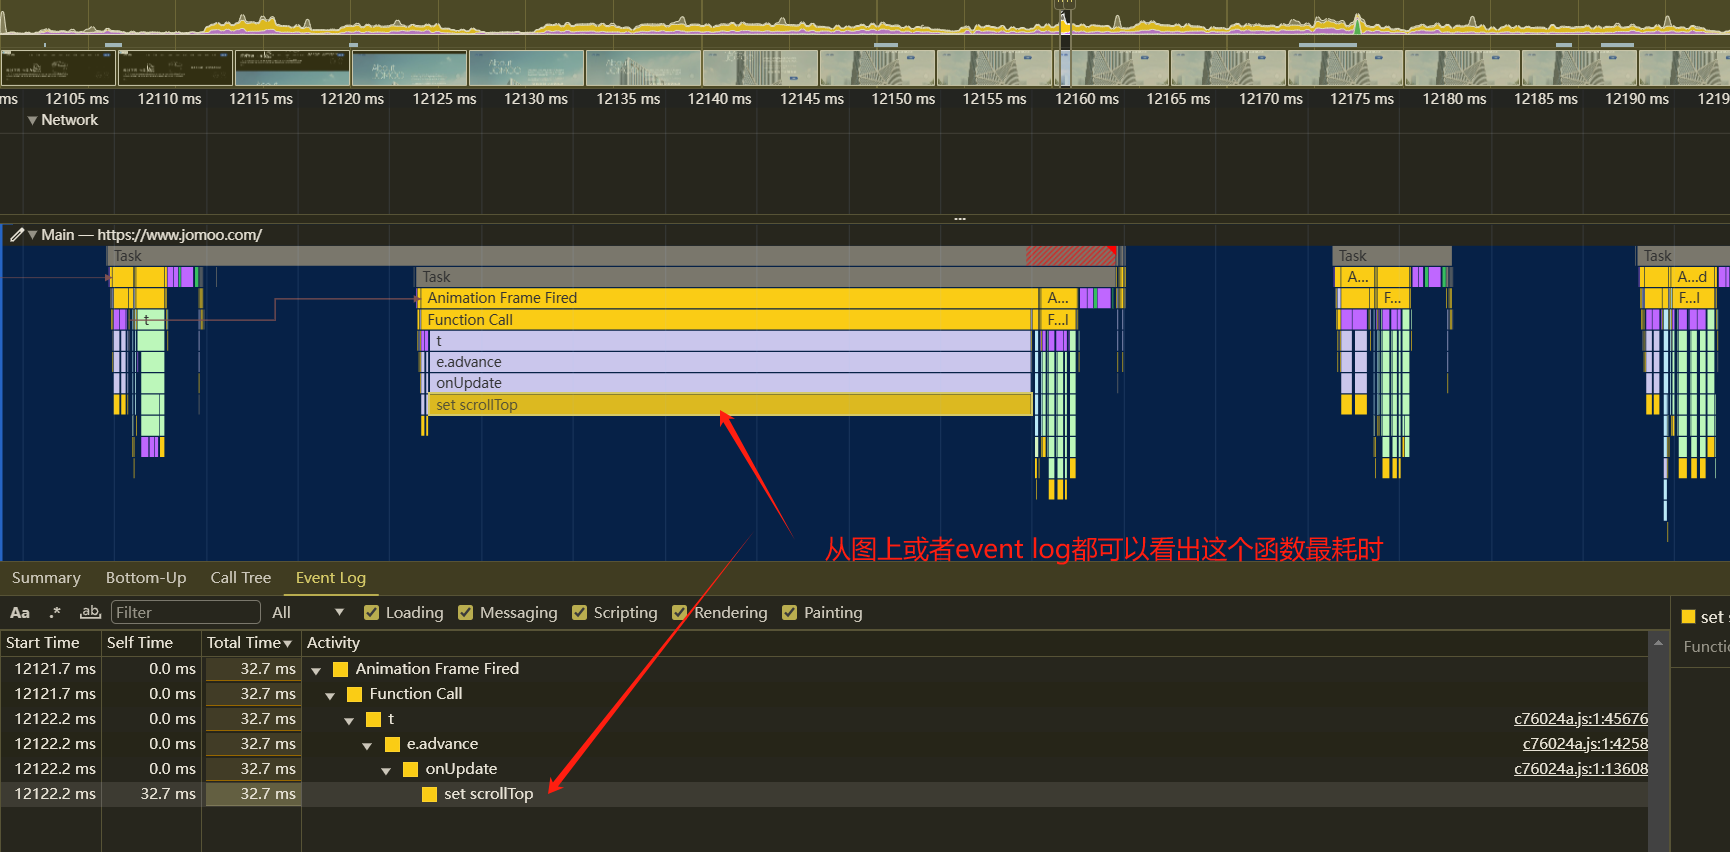Image resolution: width=1730 pixels, height=852 pixels.
Task: Click the yellow icon next to set scrollTop row
Action: 430,794
